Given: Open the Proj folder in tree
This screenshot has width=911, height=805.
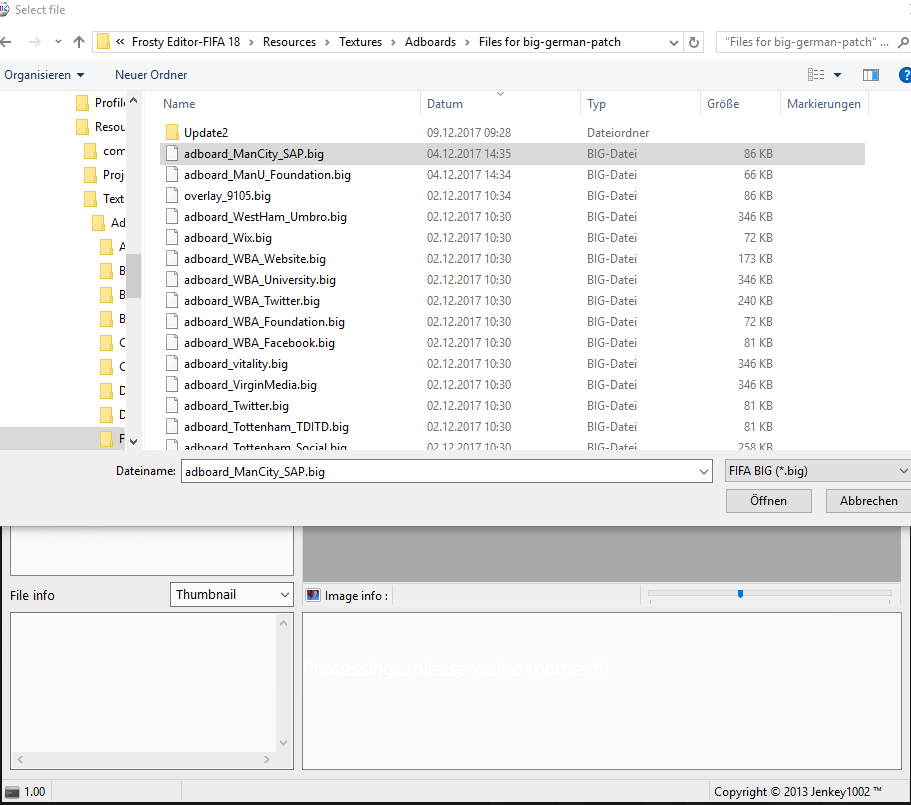Looking at the screenshot, I should point(105,175).
